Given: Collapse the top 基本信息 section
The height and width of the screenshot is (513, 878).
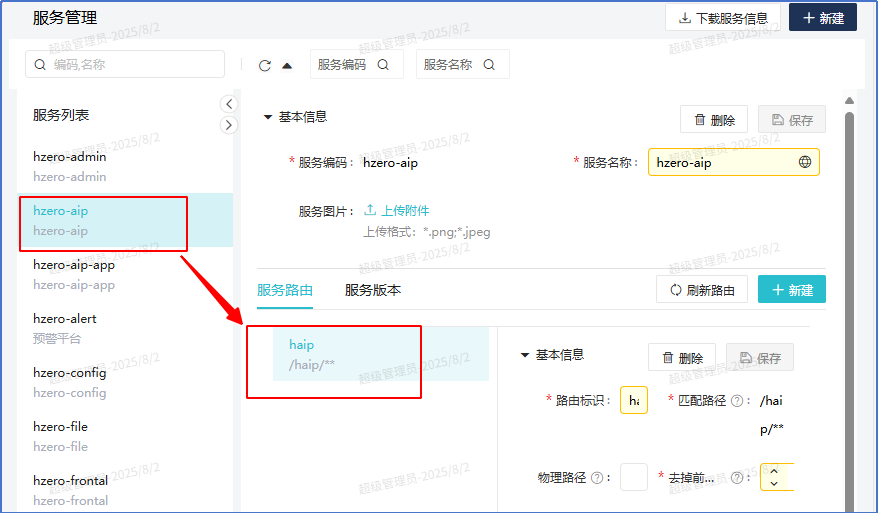Looking at the screenshot, I should coord(268,117).
